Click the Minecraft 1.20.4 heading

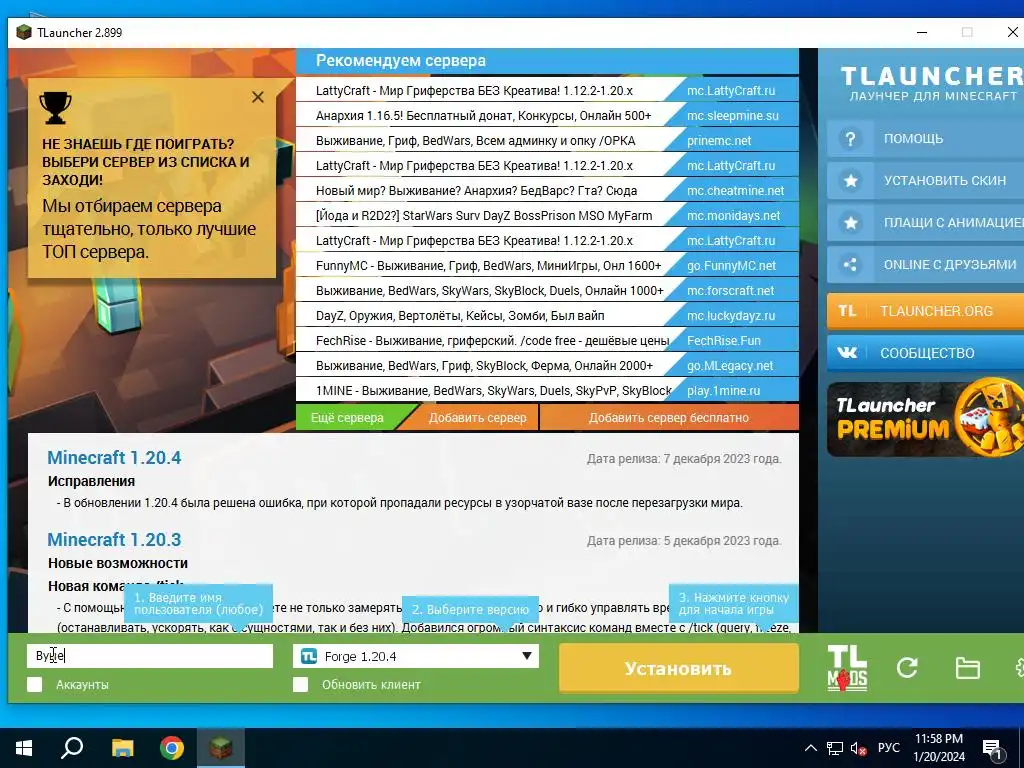pyautogui.click(x=114, y=458)
